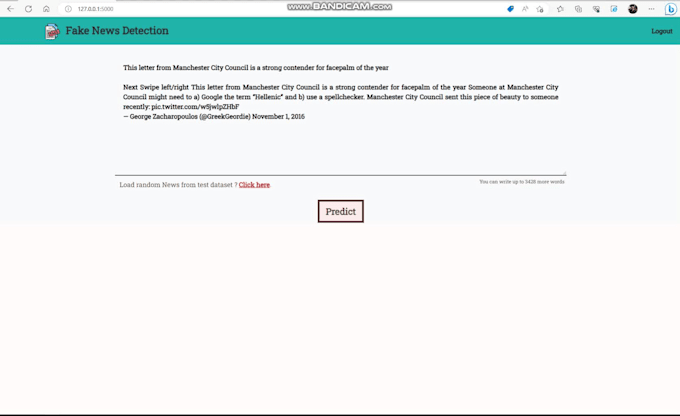Image resolution: width=680 pixels, height=416 pixels.
Task: Open the browser profile avatar
Action: [x=633, y=9]
